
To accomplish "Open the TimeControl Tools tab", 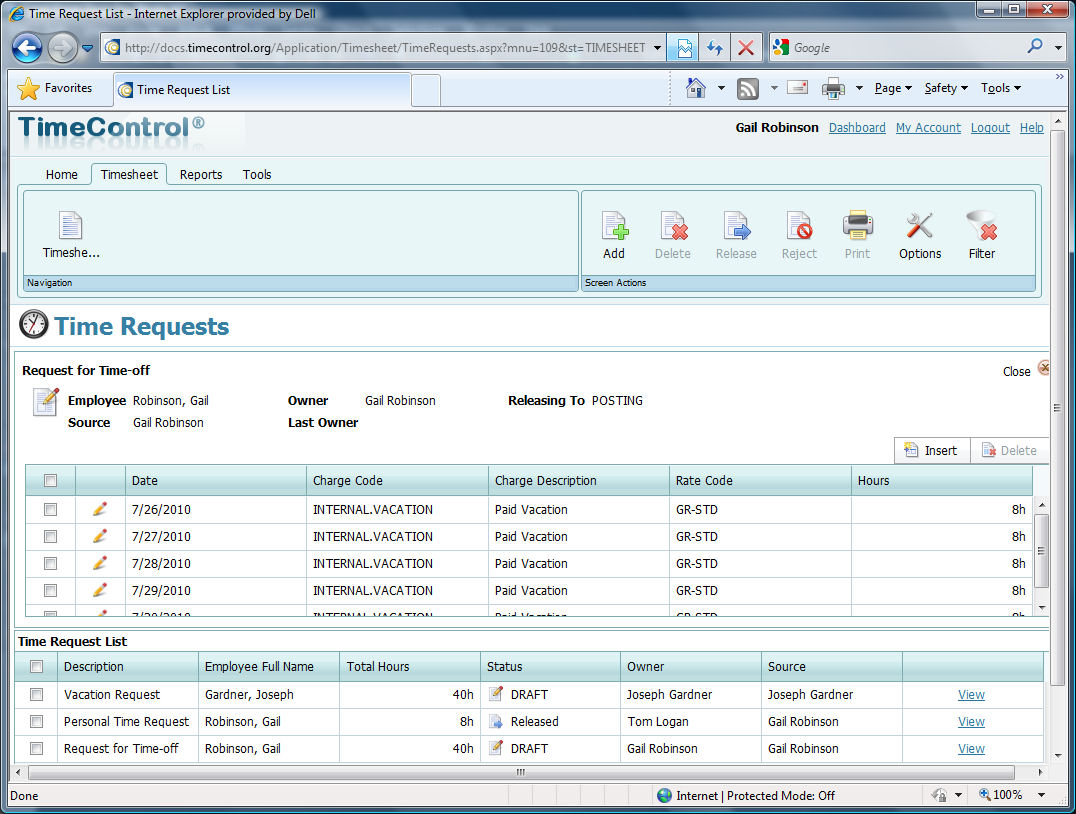I will 257,174.
